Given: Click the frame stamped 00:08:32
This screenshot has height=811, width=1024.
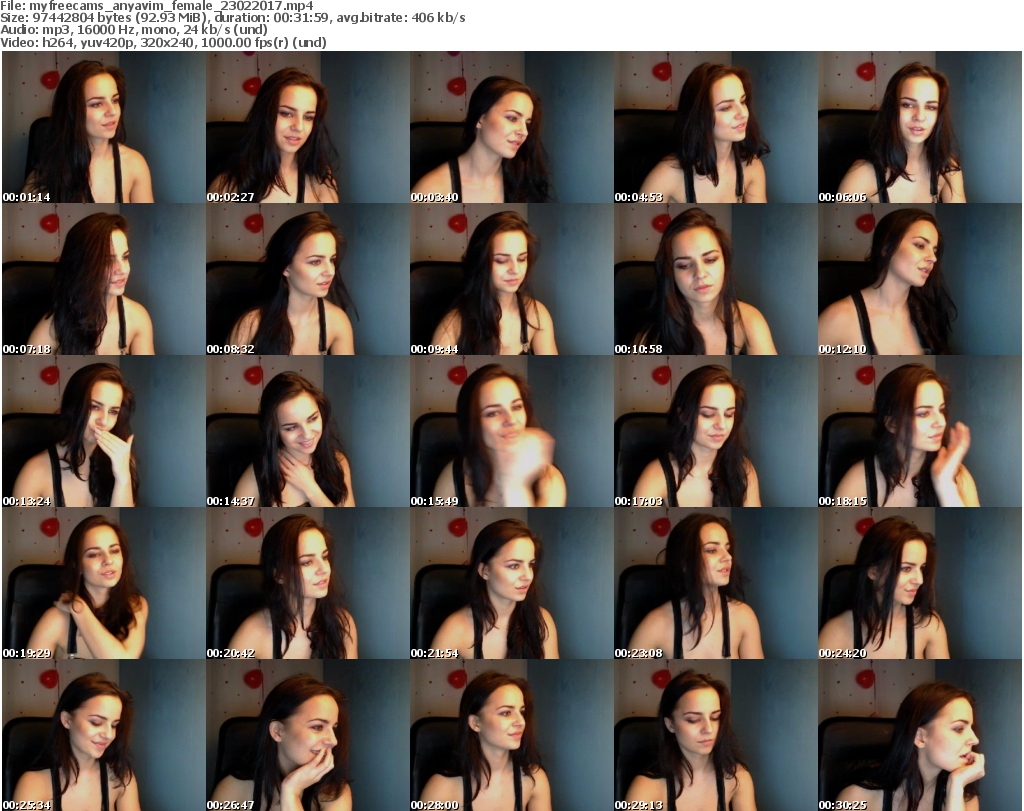Looking at the screenshot, I should 308,279.
